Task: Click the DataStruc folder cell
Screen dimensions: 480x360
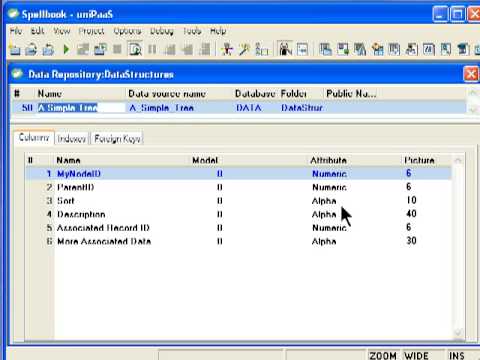Action: (x=302, y=108)
